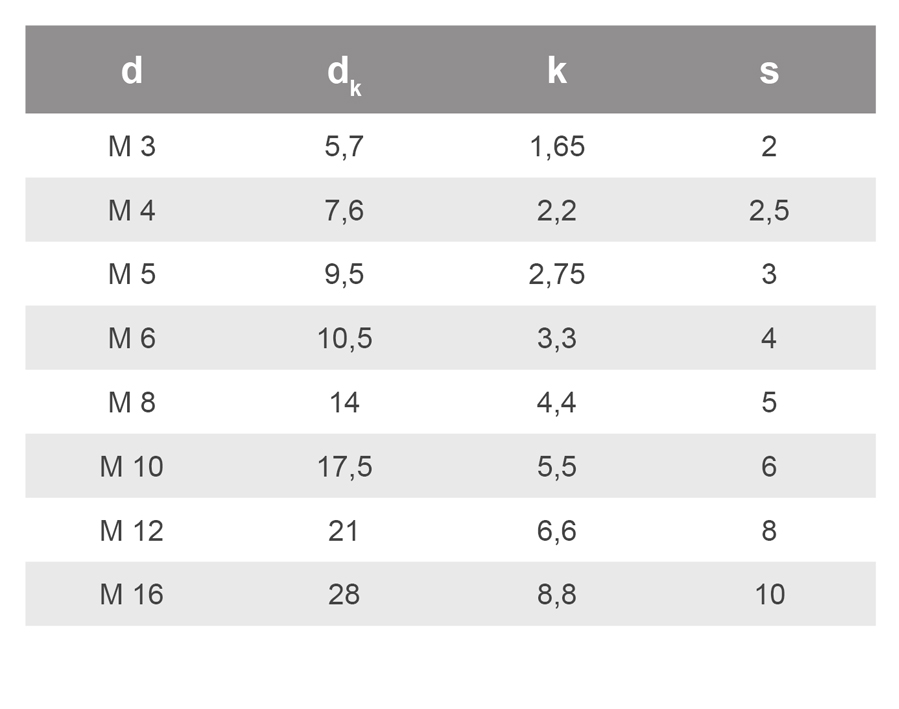Select the M 16 cell
This screenshot has width=899, height=709.
coord(132,595)
